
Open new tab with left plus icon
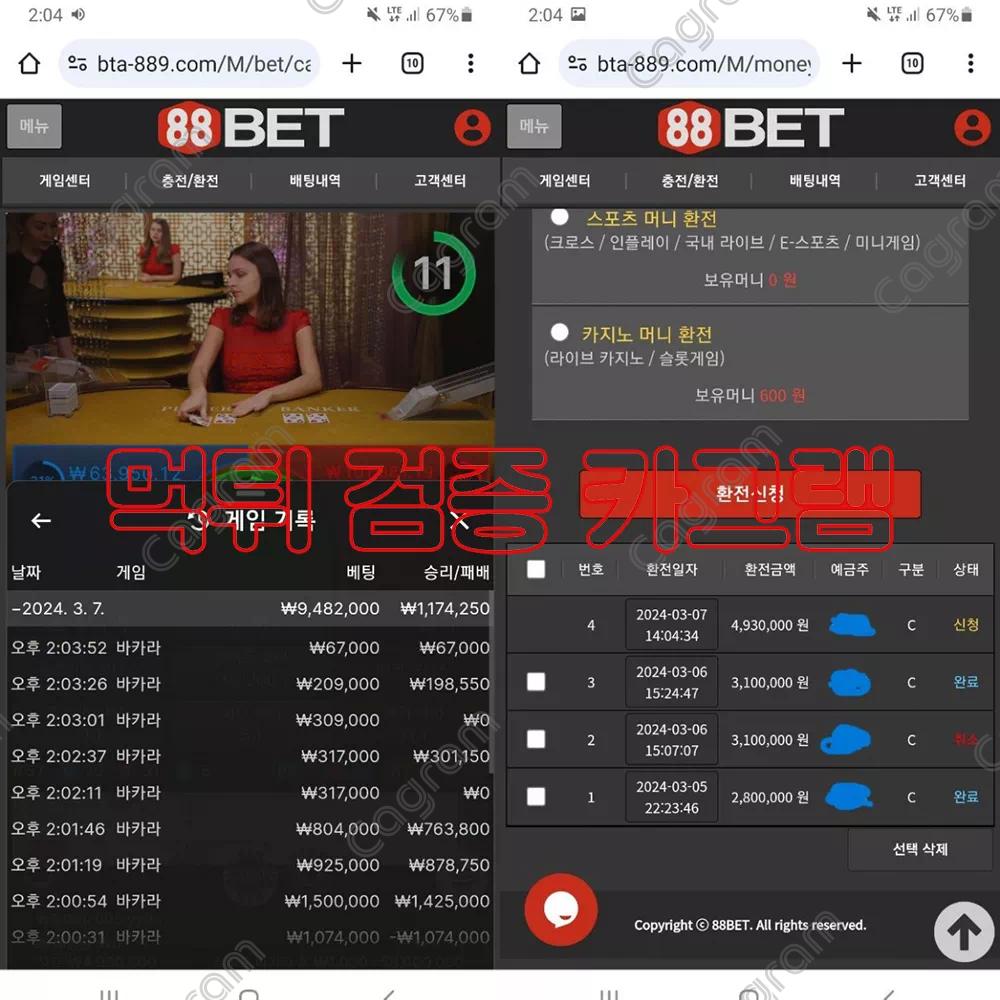351,64
